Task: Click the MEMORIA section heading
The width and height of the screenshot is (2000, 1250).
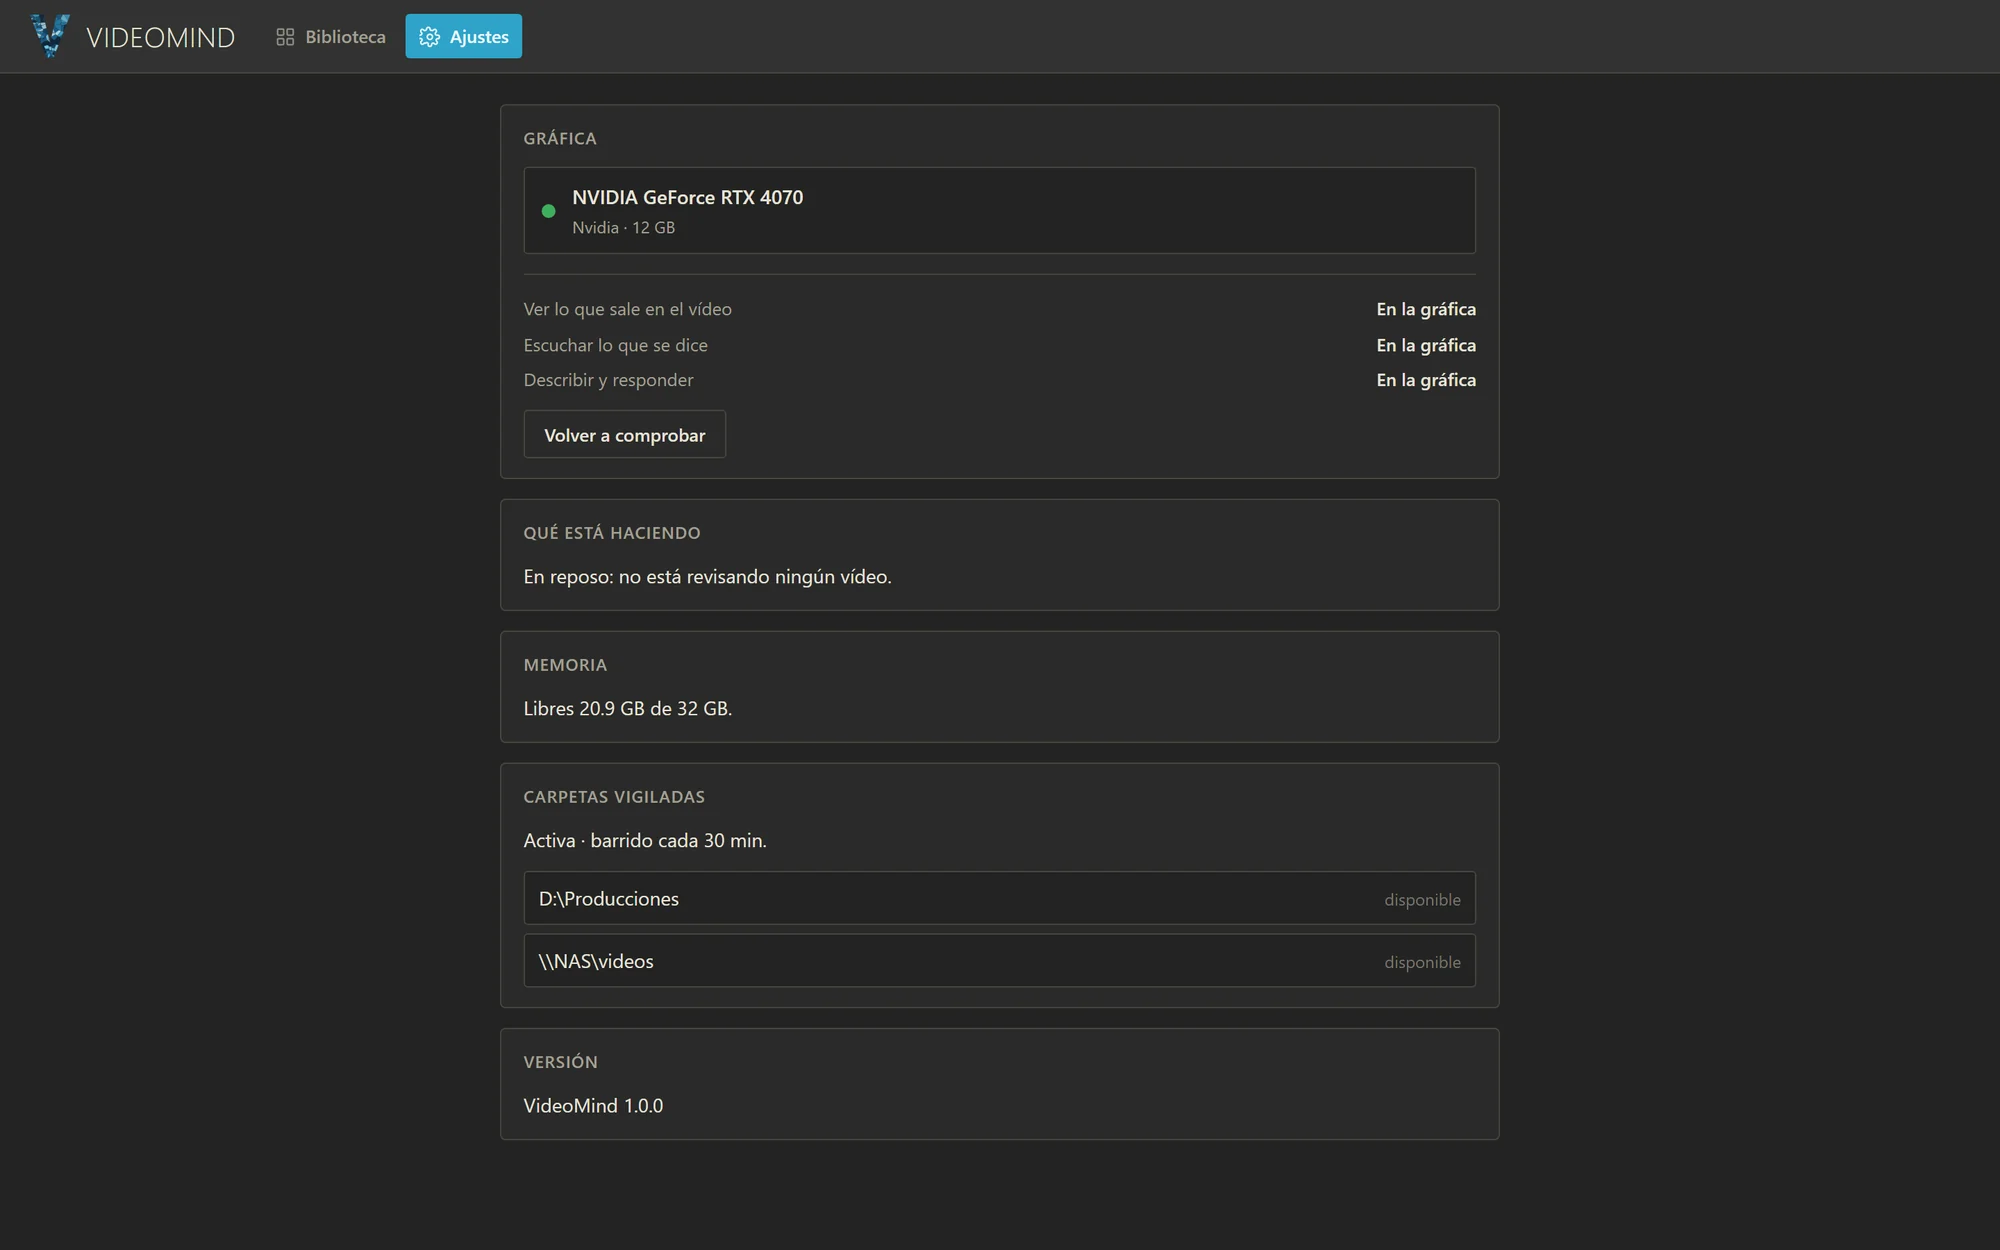Action: pyautogui.click(x=565, y=665)
